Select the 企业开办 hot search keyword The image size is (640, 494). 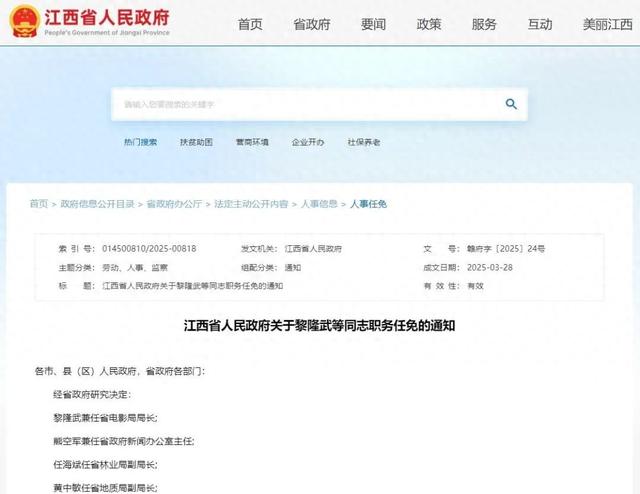coord(308,142)
